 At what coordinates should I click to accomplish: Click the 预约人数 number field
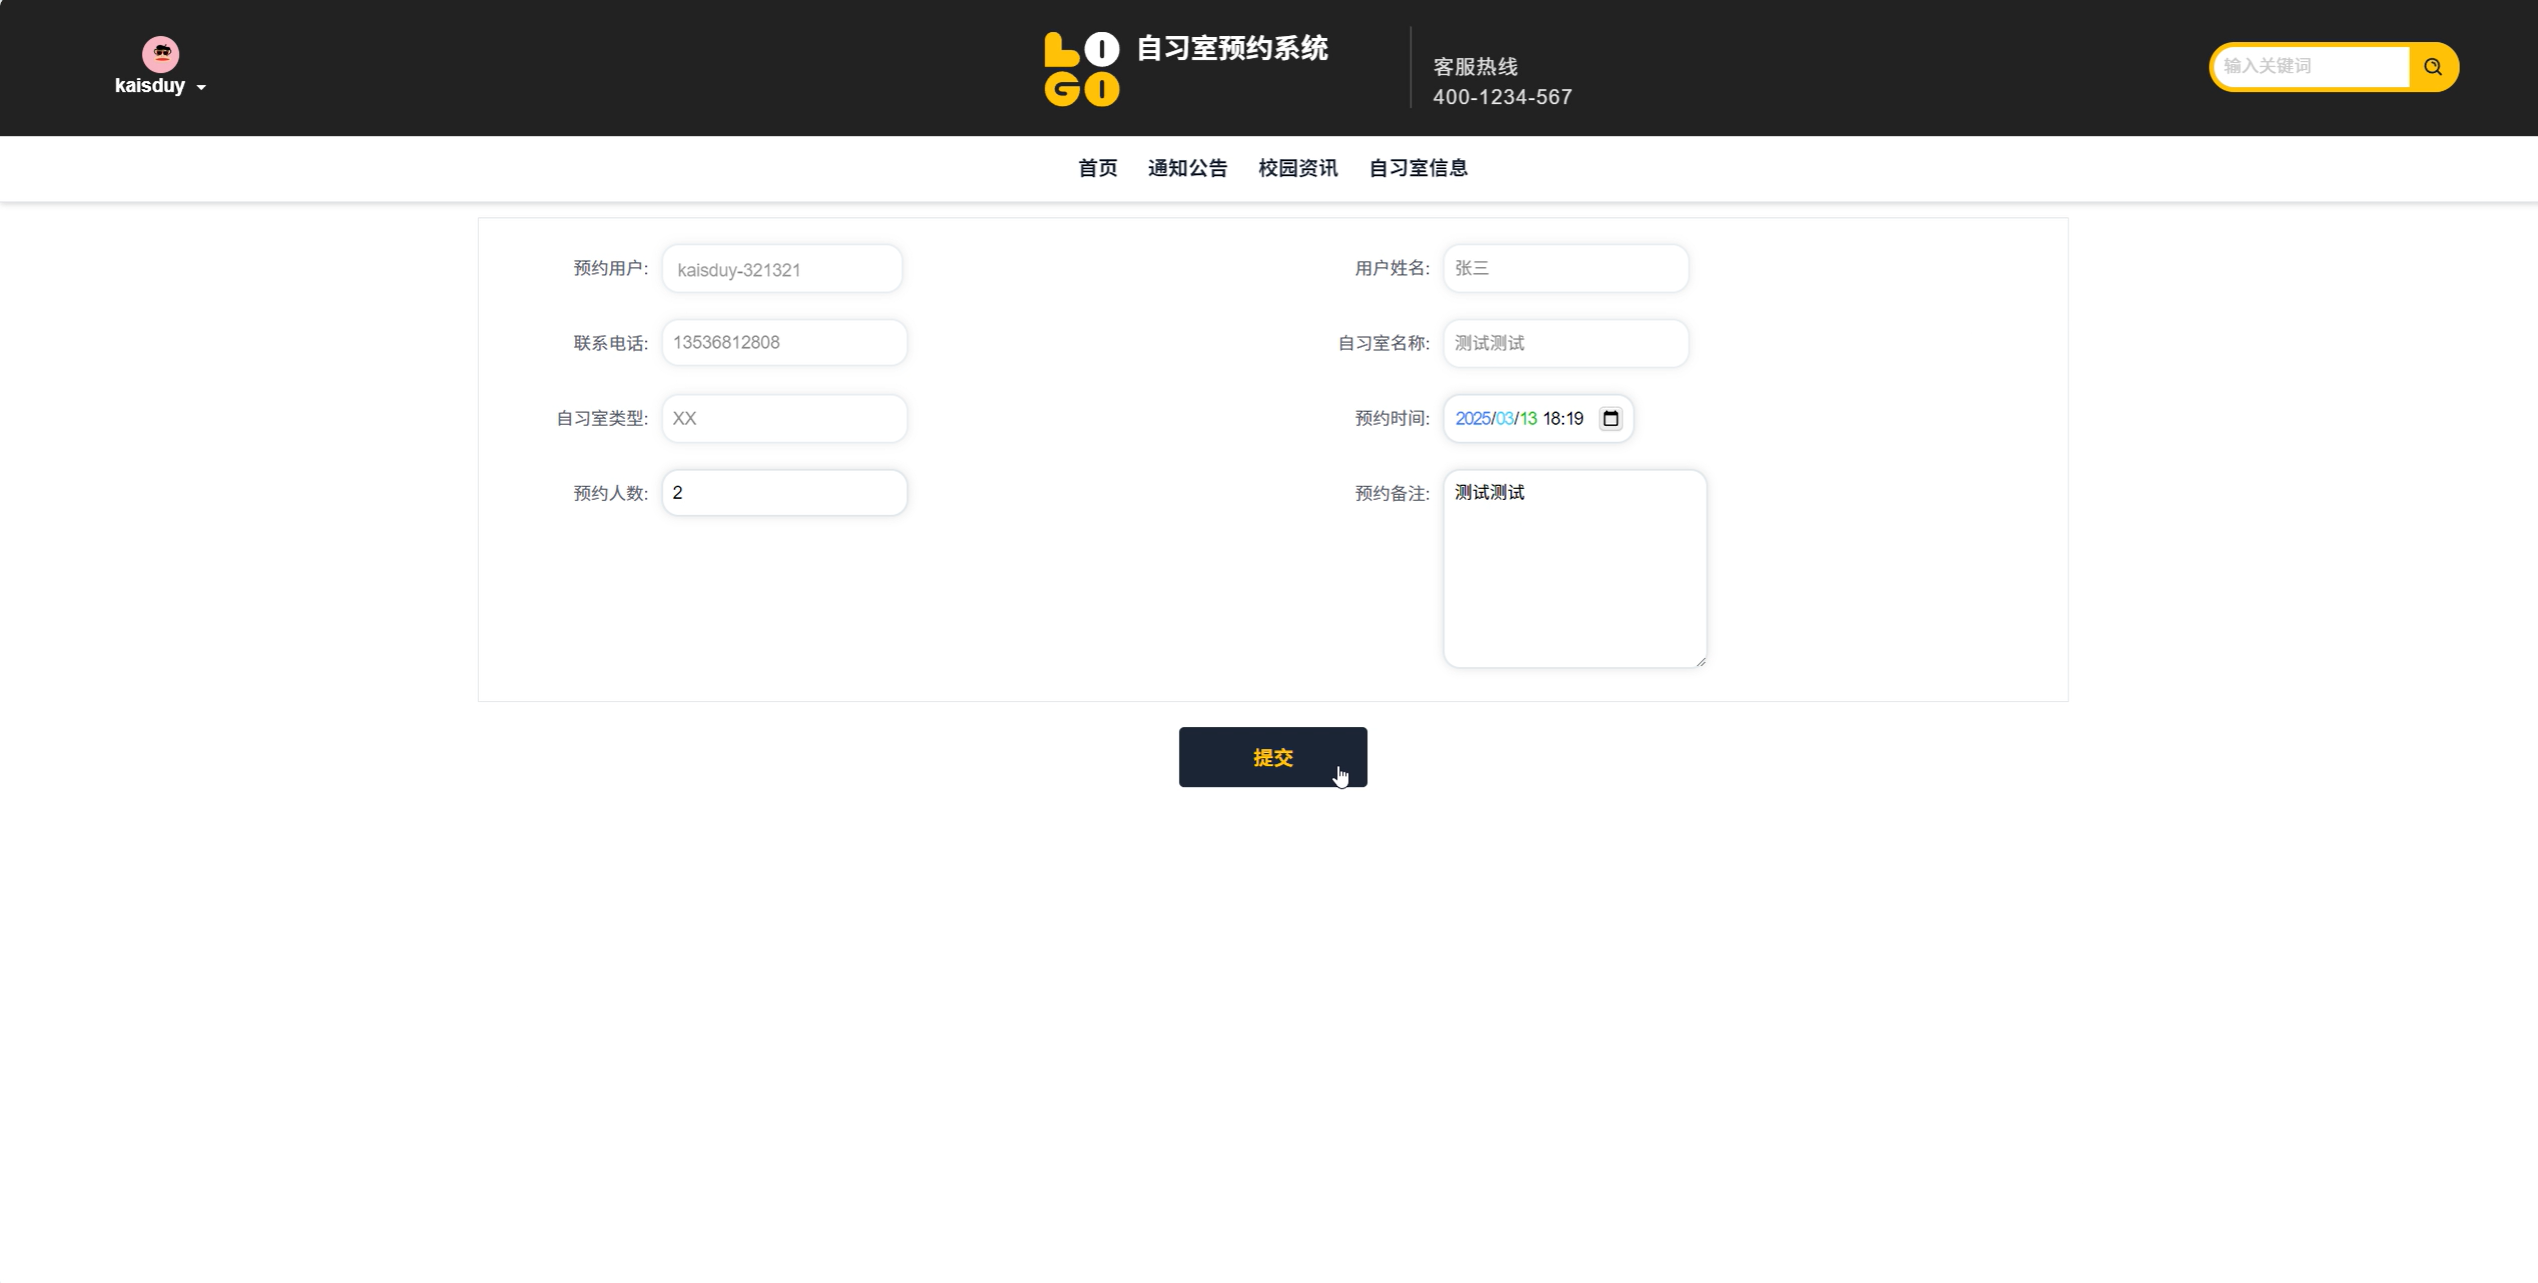point(784,493)
